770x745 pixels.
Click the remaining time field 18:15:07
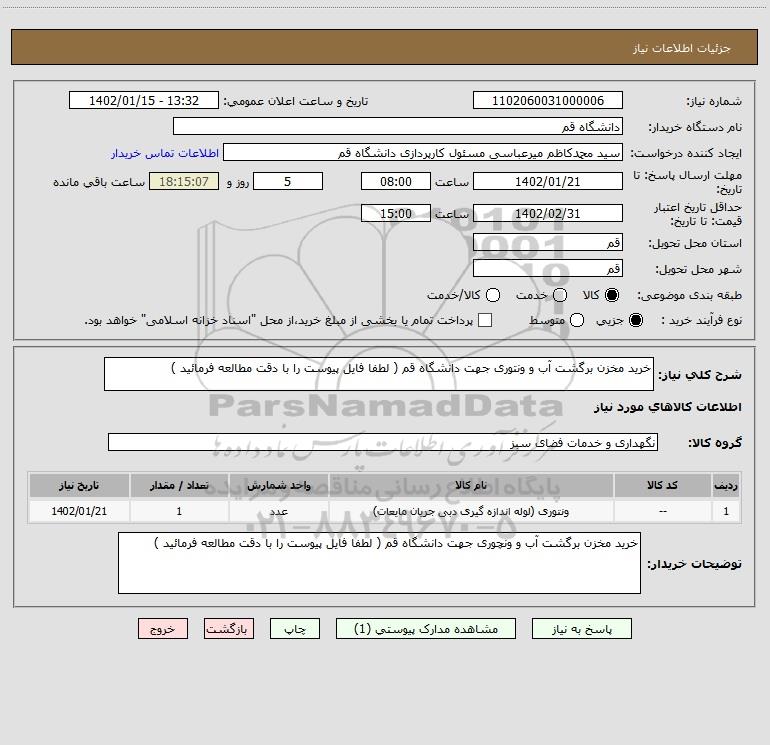point(184,181)
